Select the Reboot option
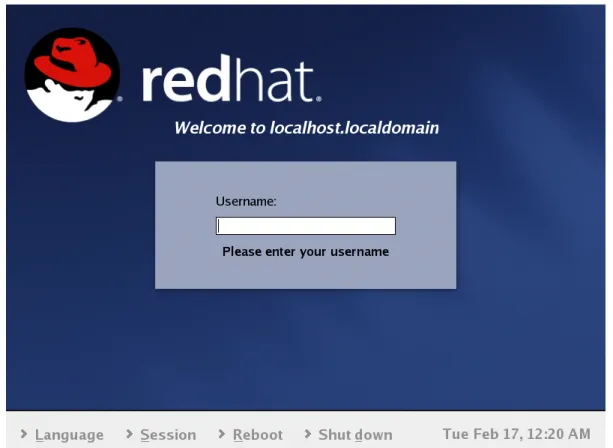 [x=258, y=435]
